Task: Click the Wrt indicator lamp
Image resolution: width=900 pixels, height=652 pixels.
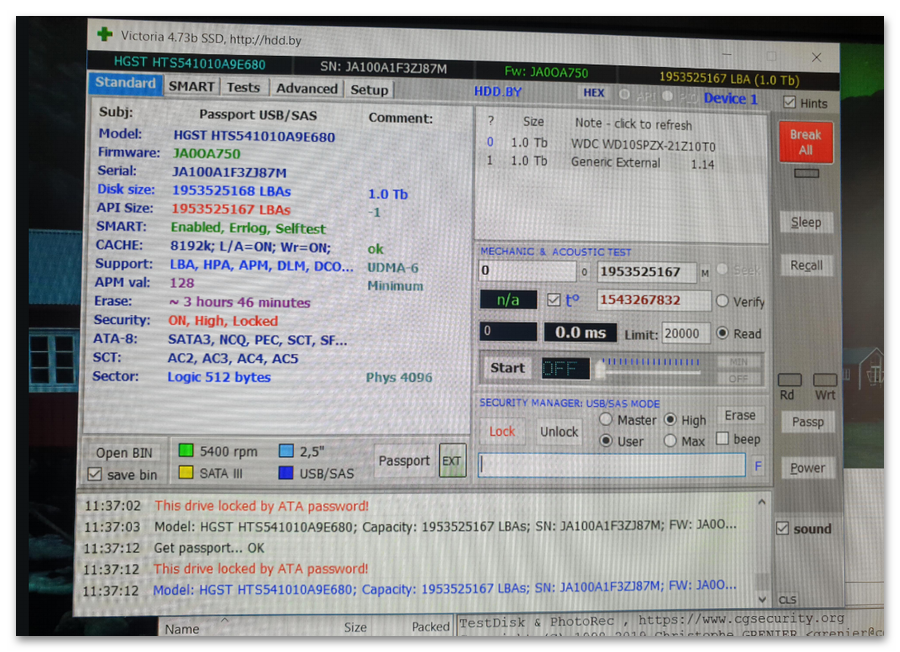Action: click(825, 380)
